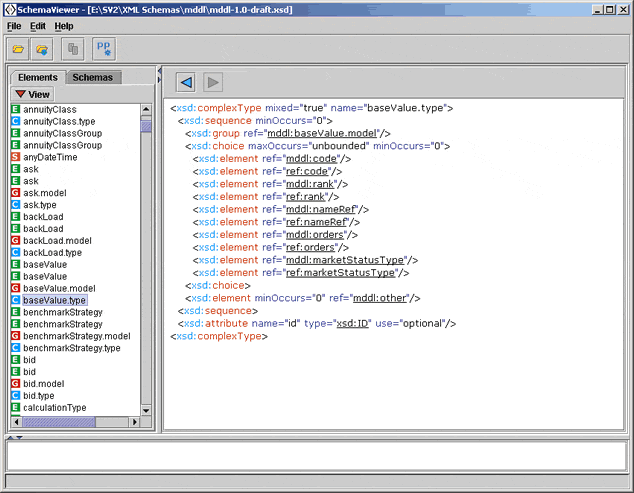
Task: Click the G icon beside backLoad.model
Action: pyautogui.click(x=16, y=240)
